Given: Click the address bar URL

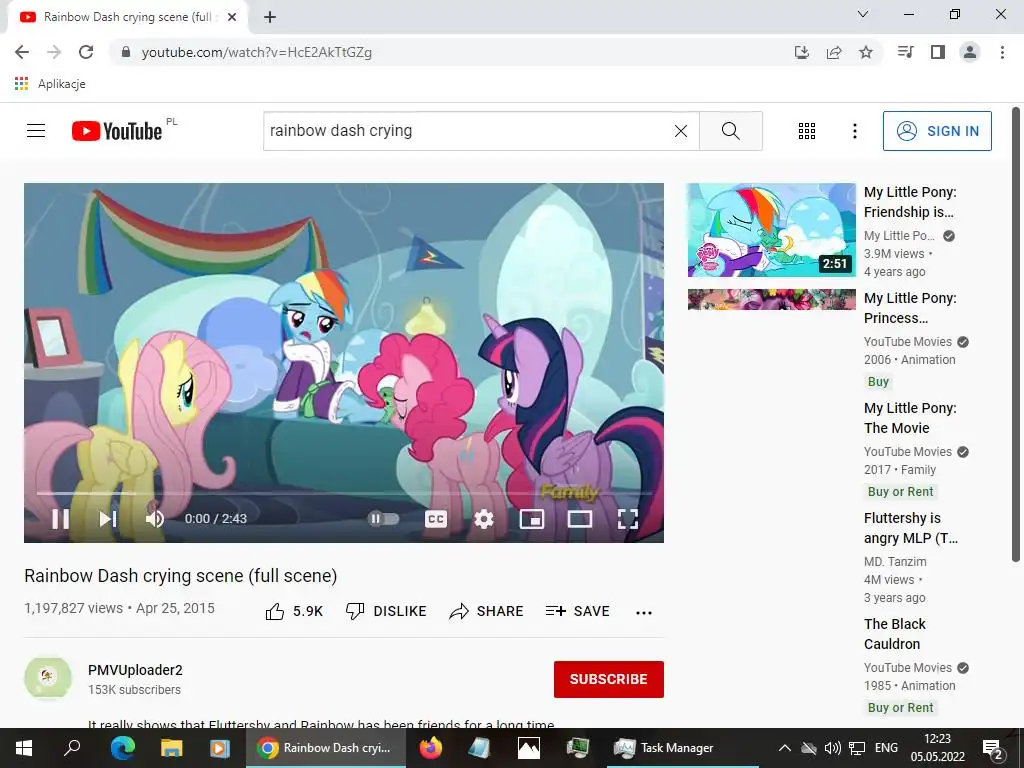Looking at the screenshot, I should [257, 52].
